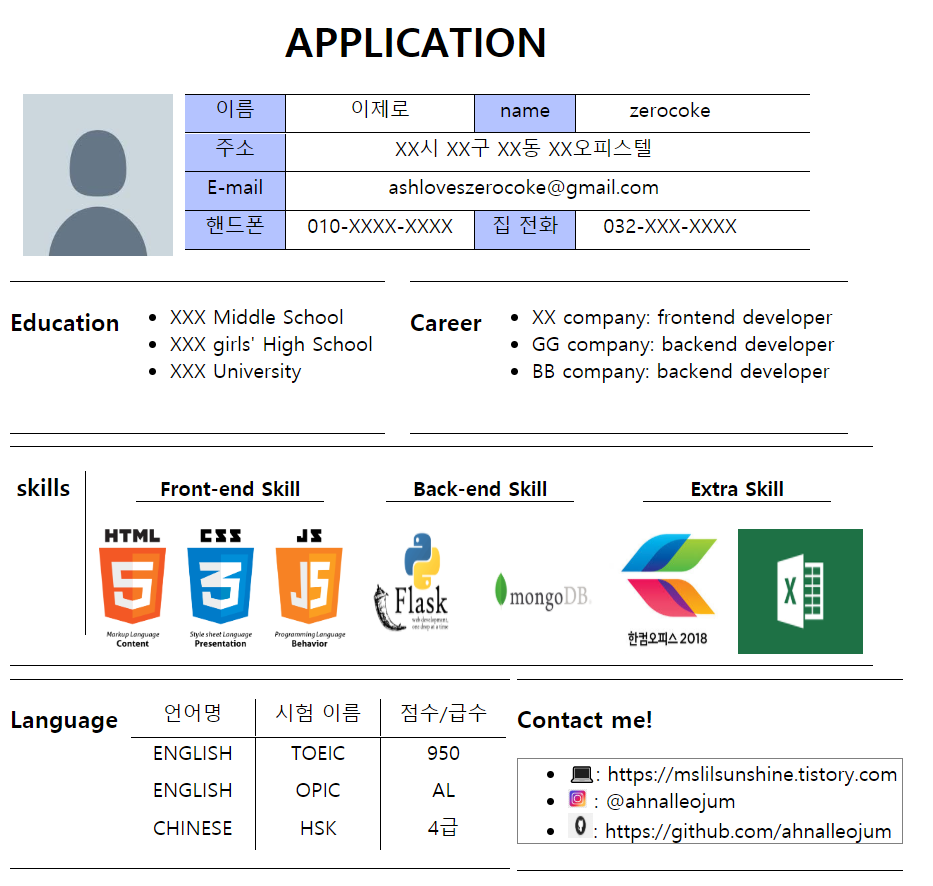Viewport: 933px width, 886px height.
Task: Click the Flask Python logo
Action: (412, 582)
